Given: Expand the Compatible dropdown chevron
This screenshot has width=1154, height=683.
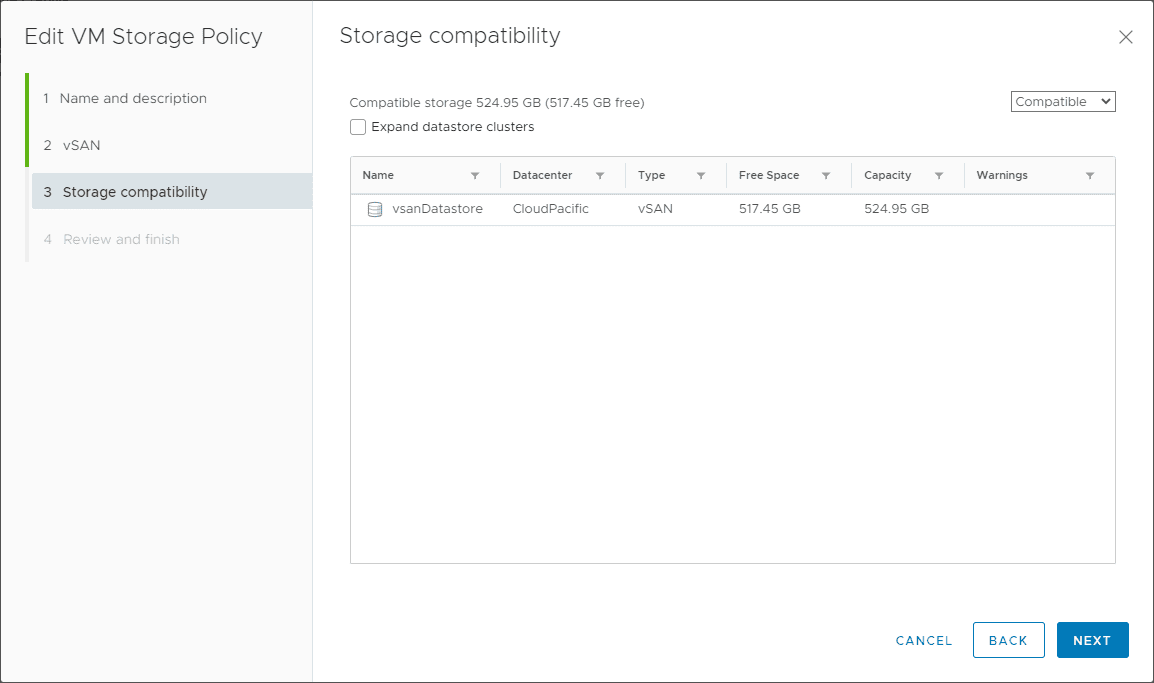Looking at the screenshot, I should (x=1104, y=101).
